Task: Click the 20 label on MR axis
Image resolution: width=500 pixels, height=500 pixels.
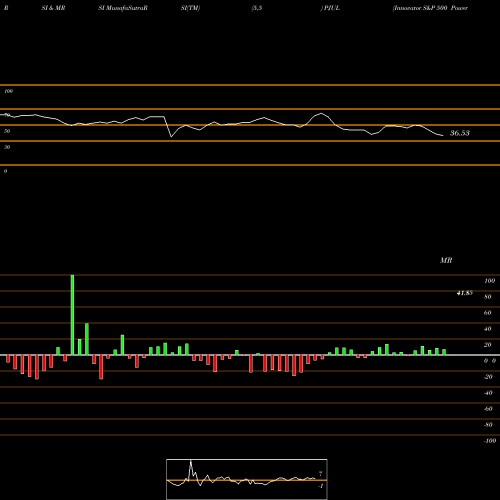Action: 488,345
